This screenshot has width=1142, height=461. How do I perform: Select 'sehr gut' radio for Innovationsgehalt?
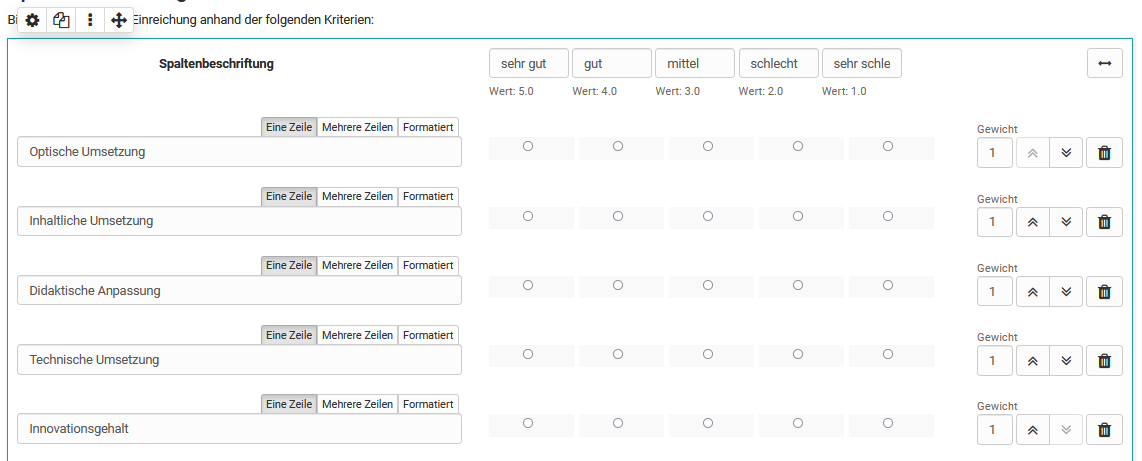coord(528,423)
